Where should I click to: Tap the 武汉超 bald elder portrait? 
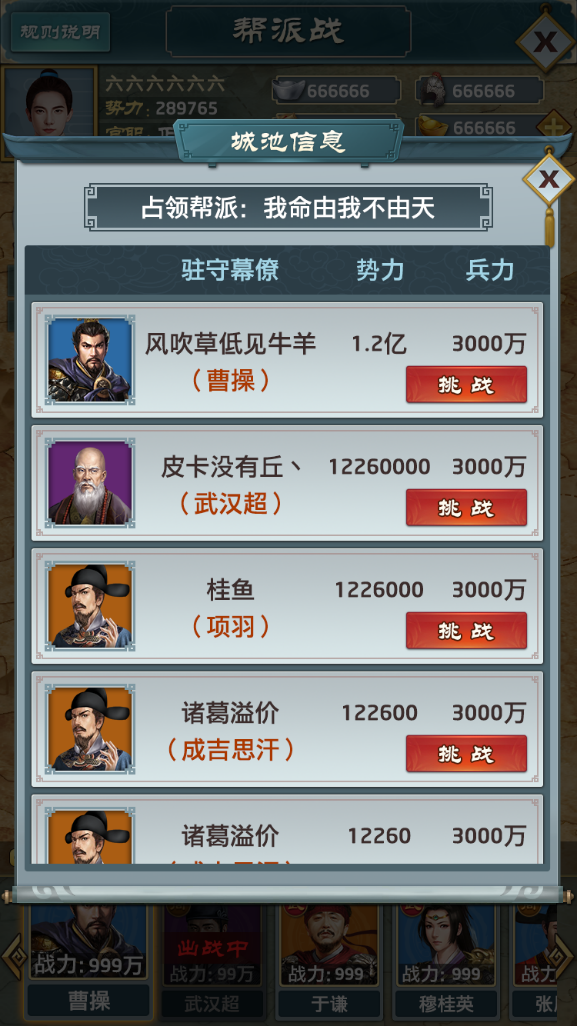point(90,482)
